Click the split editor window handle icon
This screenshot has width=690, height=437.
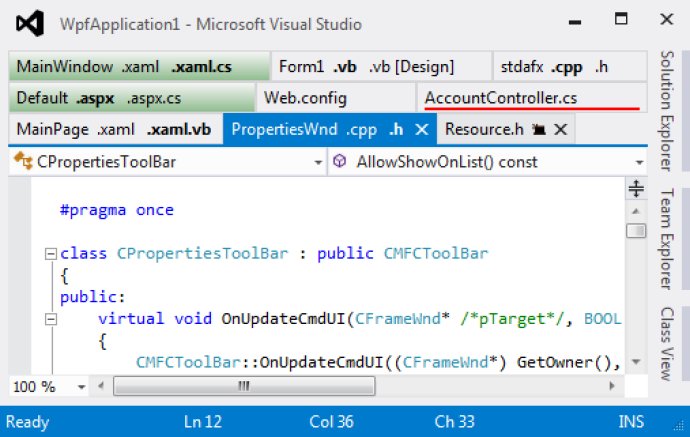click(636, 189)
